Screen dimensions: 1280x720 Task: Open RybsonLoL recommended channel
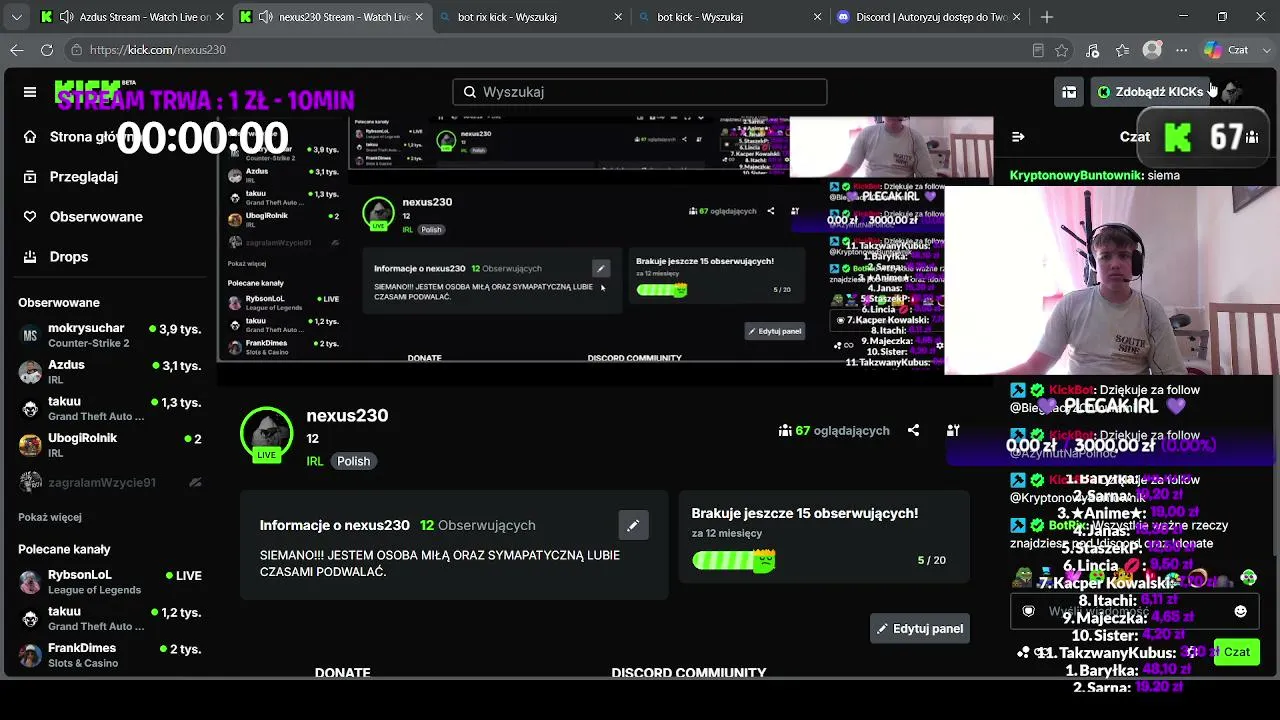point(110,582)
